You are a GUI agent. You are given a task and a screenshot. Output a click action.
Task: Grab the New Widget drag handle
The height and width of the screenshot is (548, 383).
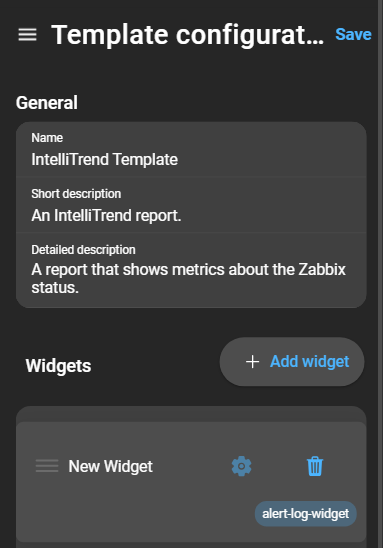[47, 466]
